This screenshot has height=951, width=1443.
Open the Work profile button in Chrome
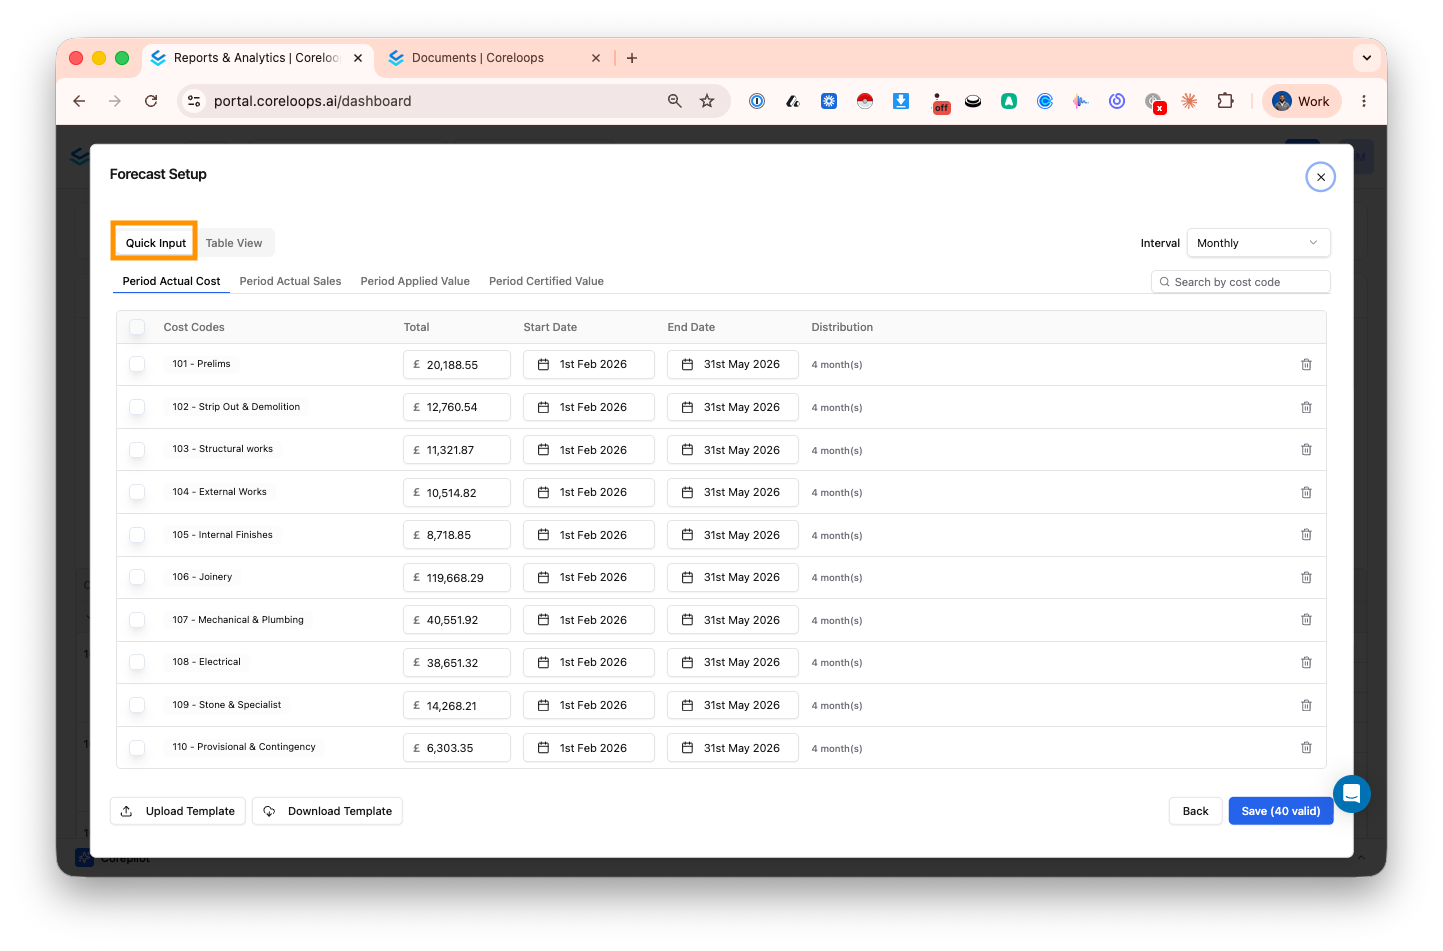pyautogui.click(x=1301, y=101)
